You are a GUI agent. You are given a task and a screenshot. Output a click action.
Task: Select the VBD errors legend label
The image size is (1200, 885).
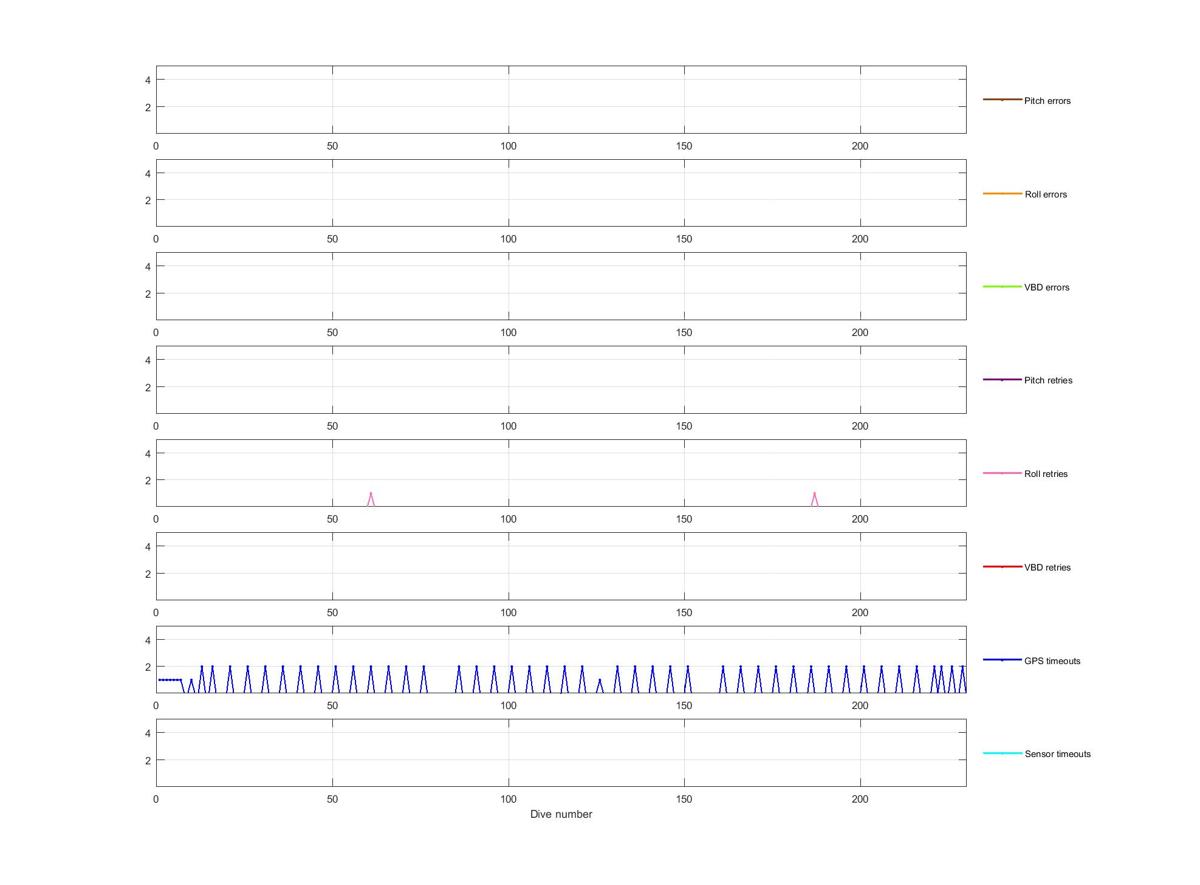1046,287
